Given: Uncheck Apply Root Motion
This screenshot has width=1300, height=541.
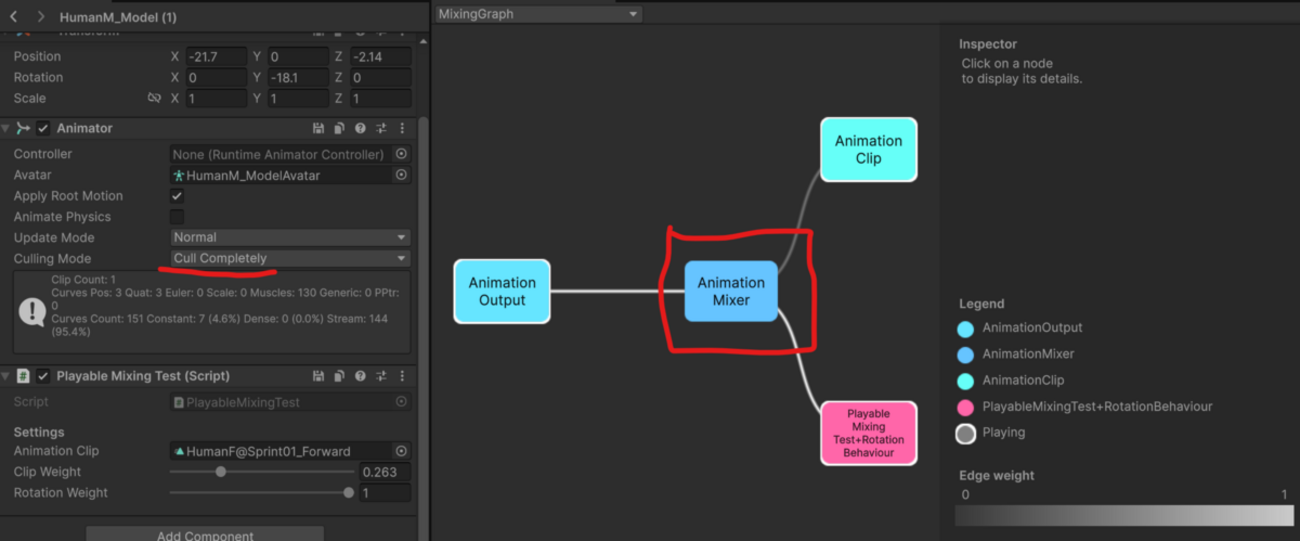Looking at the screenshot, I should pyautogui.click(x=177, y=196).
